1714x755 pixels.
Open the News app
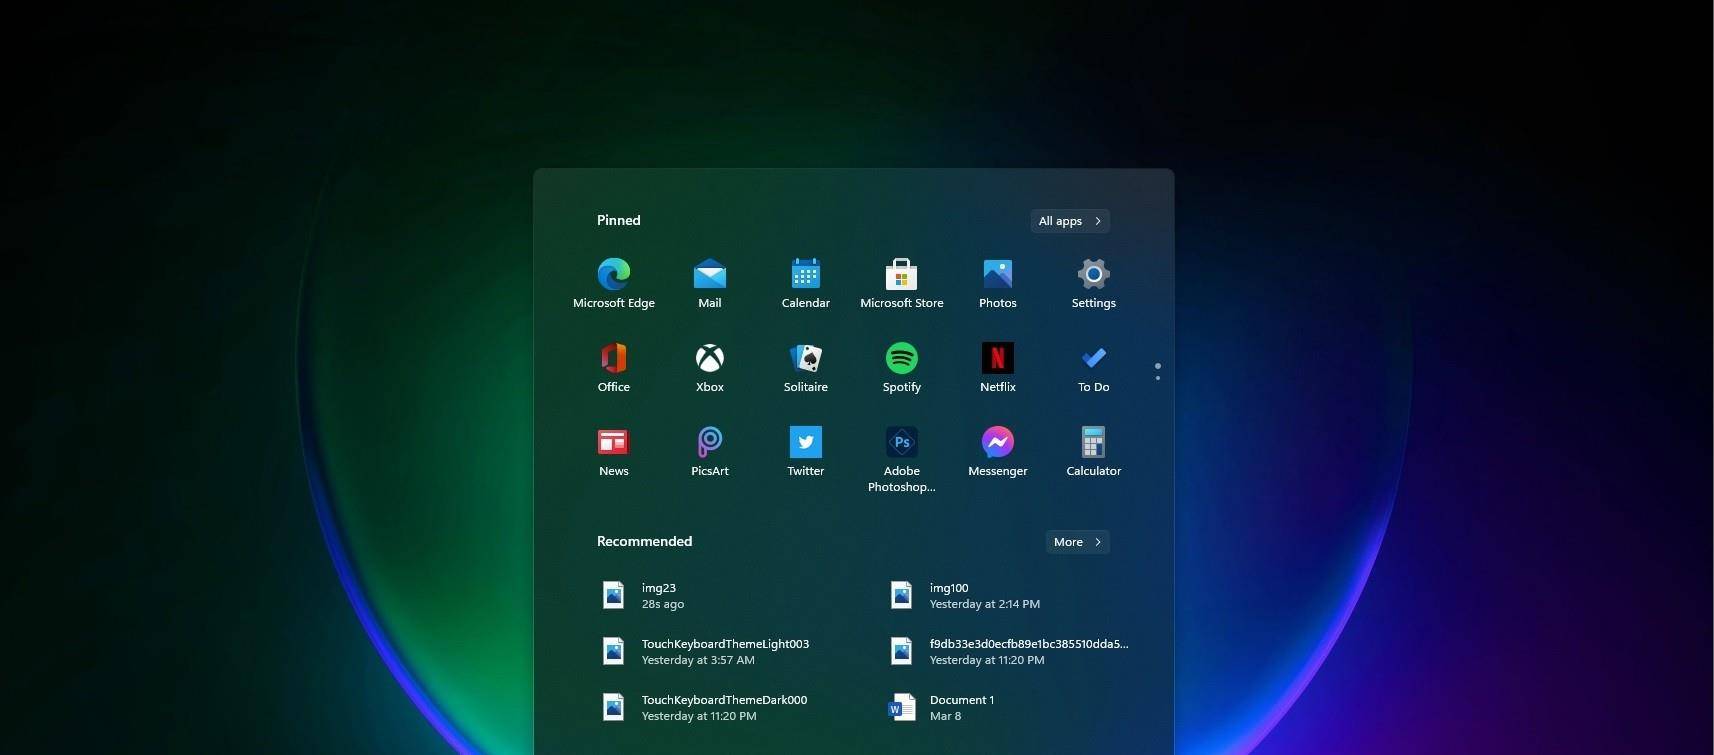pyautogui.click(x=614, y=451)
